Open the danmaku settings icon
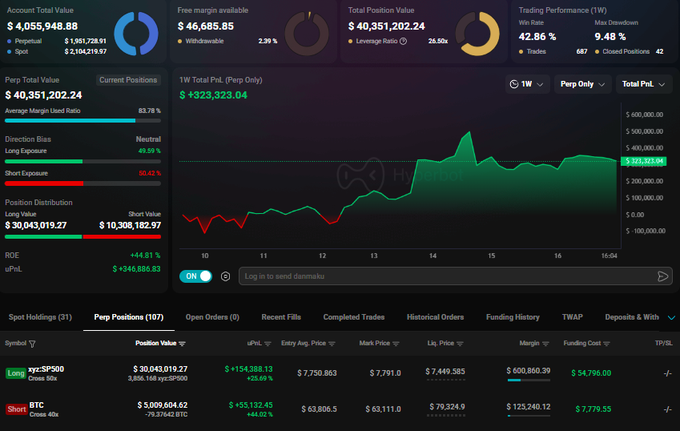 [x=226, y=276]
